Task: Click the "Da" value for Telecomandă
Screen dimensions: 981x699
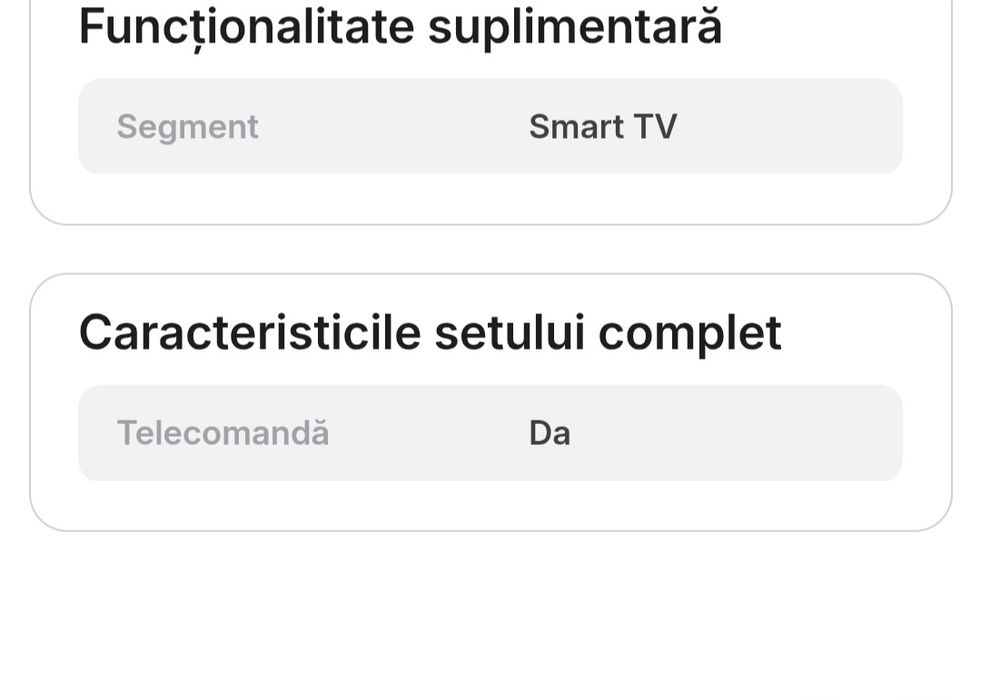Action: pos(549,433)
